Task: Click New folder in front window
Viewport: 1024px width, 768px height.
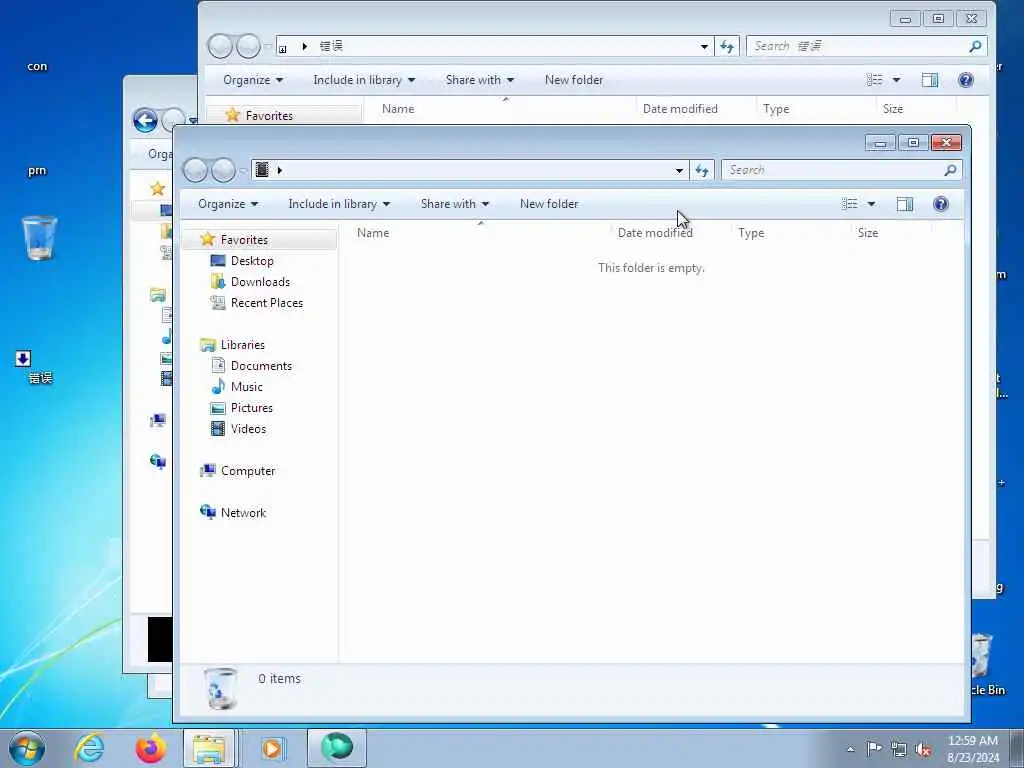Action: pyautogui.click(x=549, y=204)
